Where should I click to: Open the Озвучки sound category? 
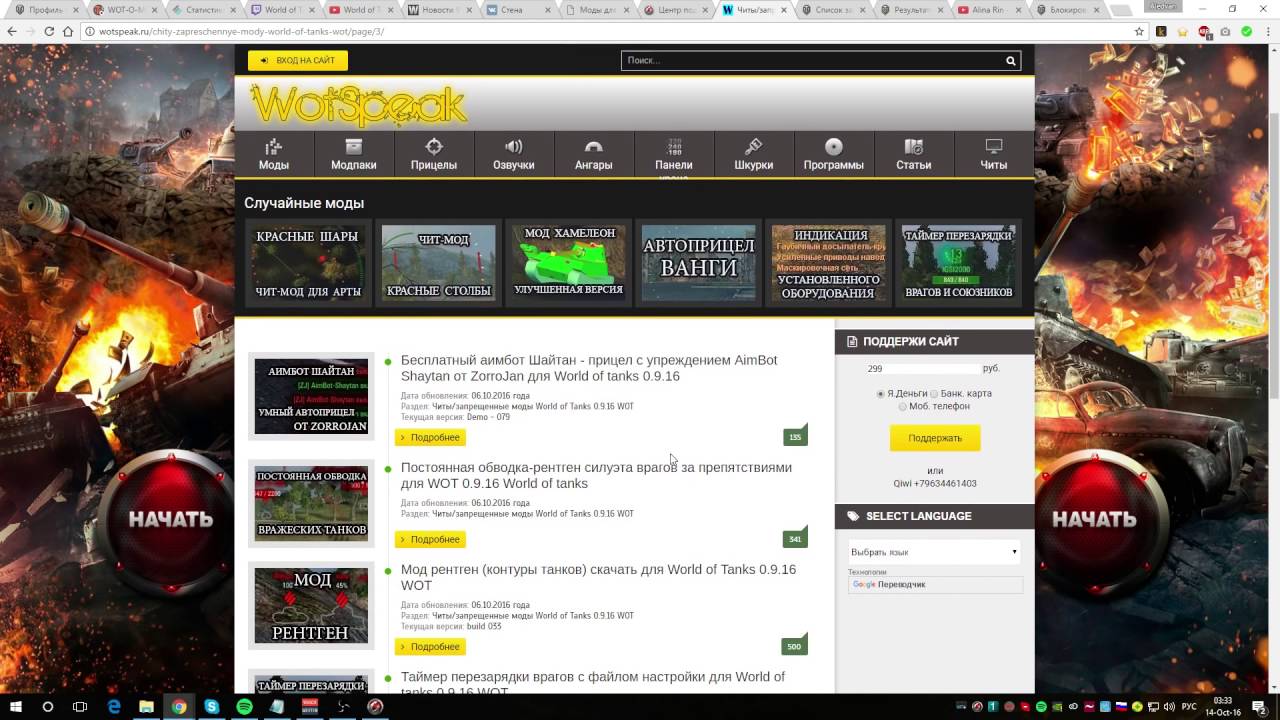pyautogui.click(x=514, y=154)
